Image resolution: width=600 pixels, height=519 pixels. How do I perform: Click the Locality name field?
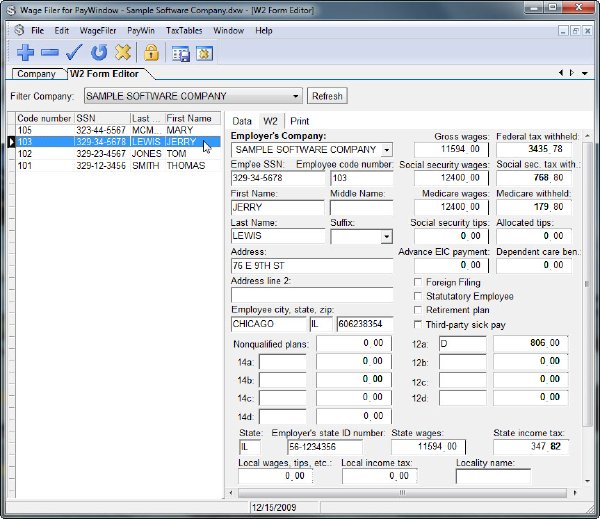(x=493, y=477)
